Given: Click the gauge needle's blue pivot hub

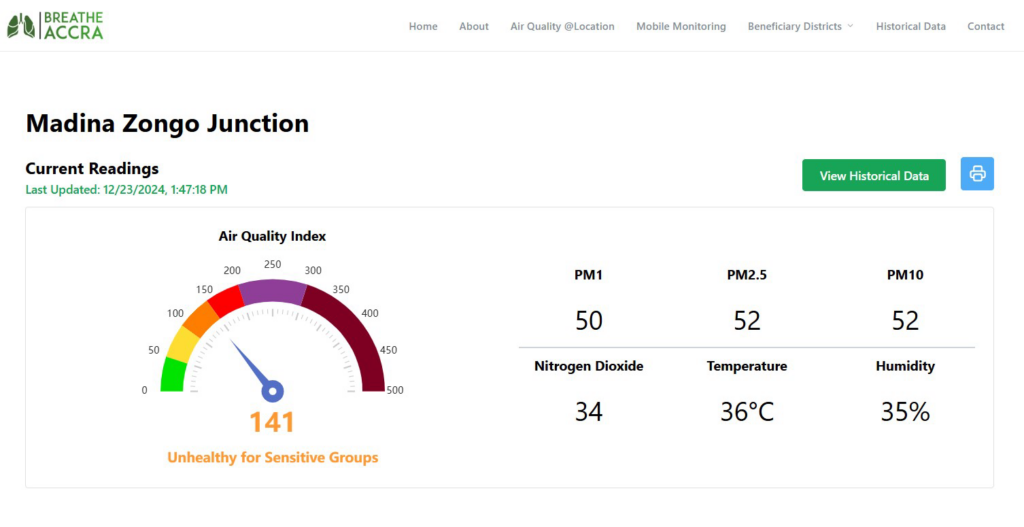Looking at the screenshot, I should [x=272, y=391].
